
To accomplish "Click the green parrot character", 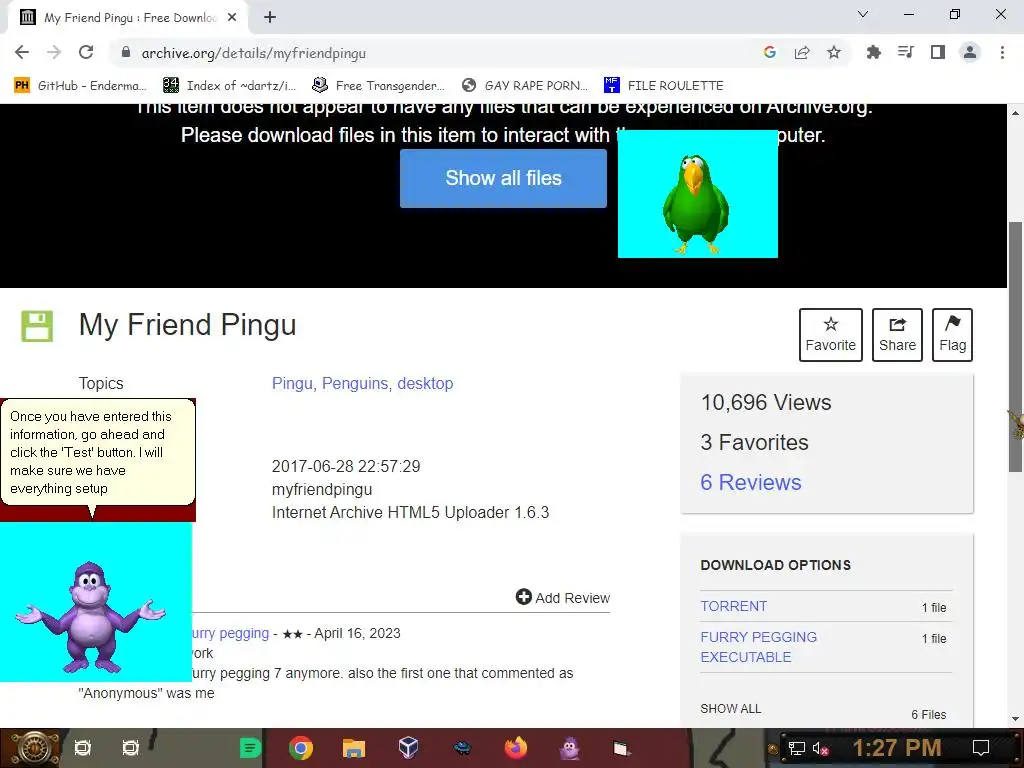I will click(696, 203).
